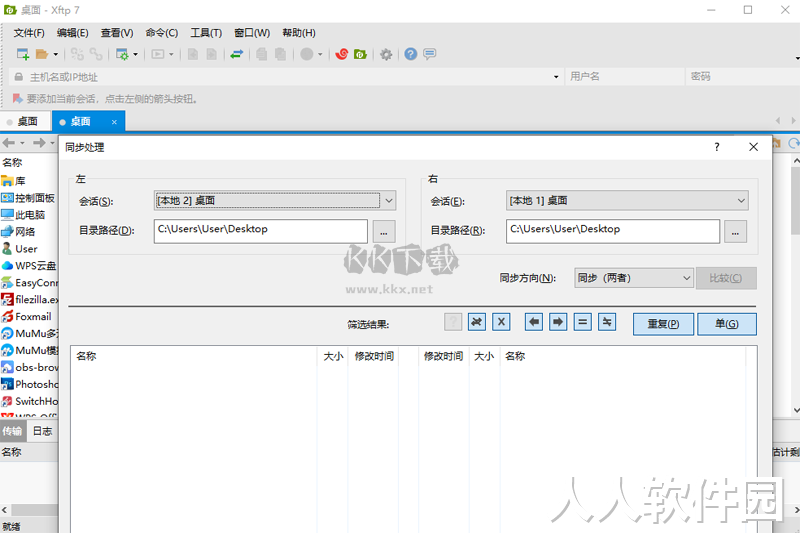This screenshot has height=533, width=800.
Task: Click the refresh icon in right pane
Action: click(794, 143)
